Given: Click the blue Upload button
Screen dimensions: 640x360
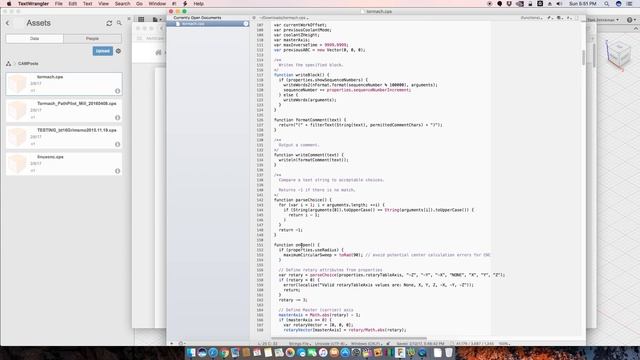Looking at the screenshot, I should pyautogui.click(x=102, y=51).
